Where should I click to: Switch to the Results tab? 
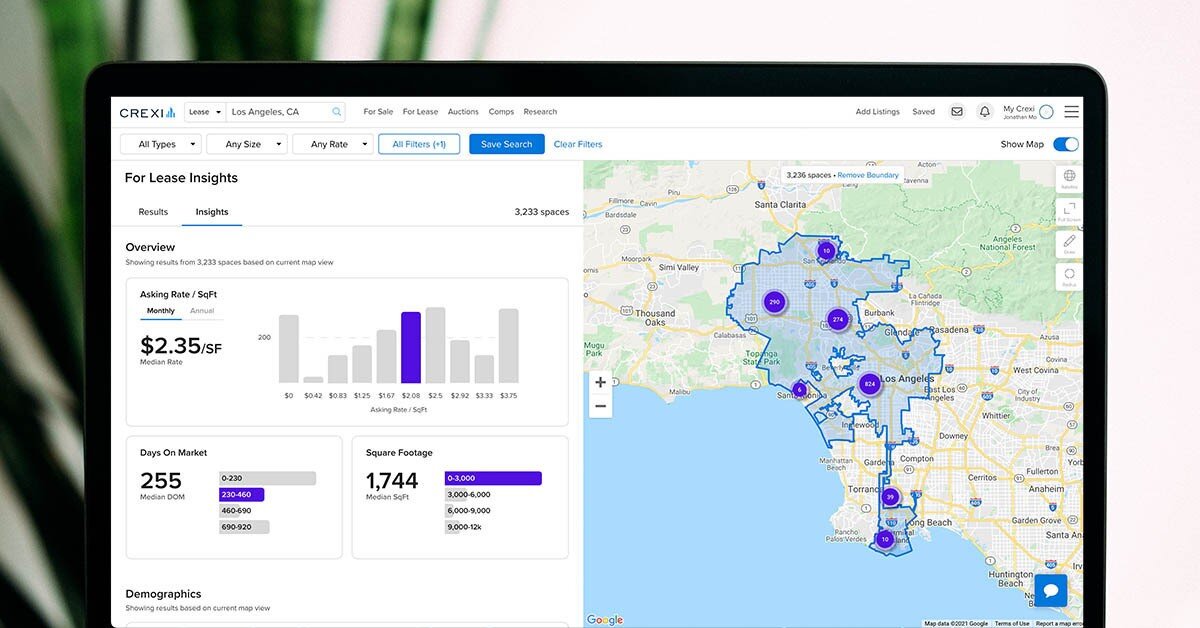(153, 212)
